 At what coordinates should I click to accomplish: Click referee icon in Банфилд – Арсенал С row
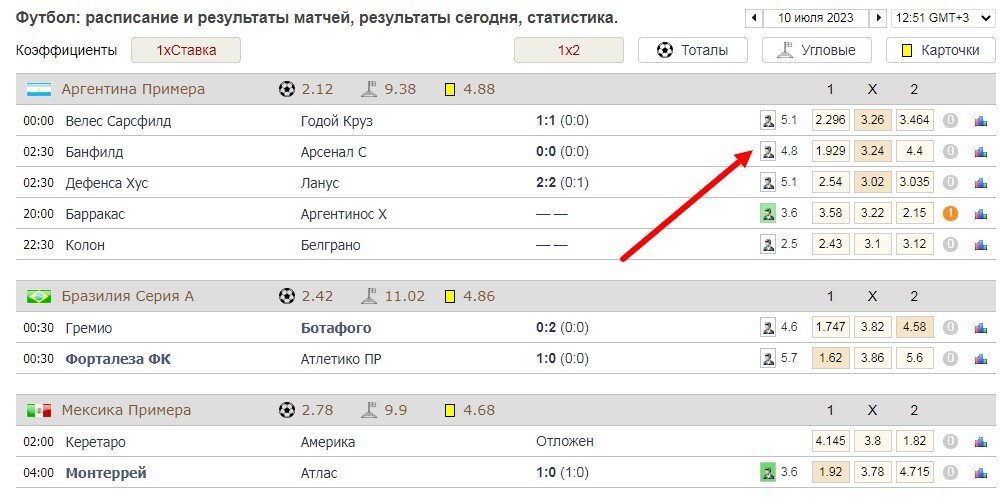767,152
